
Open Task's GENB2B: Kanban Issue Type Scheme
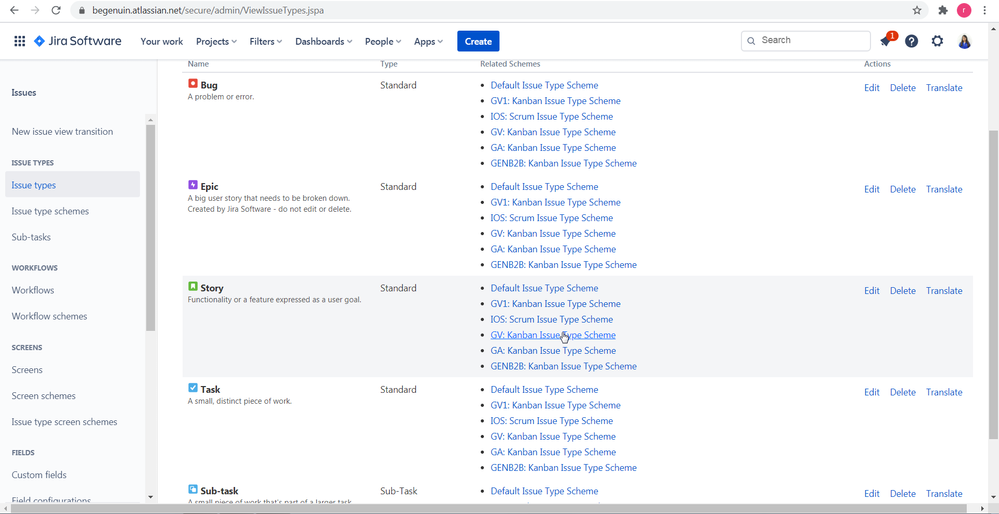tap(563, 468)
